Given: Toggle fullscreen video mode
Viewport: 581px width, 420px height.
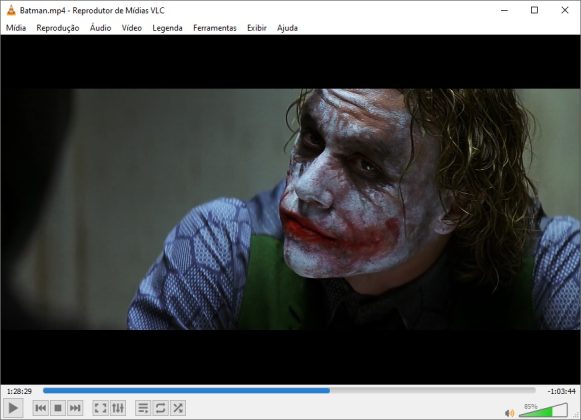Looking at the screenshot, I should (x=100, y=408).
